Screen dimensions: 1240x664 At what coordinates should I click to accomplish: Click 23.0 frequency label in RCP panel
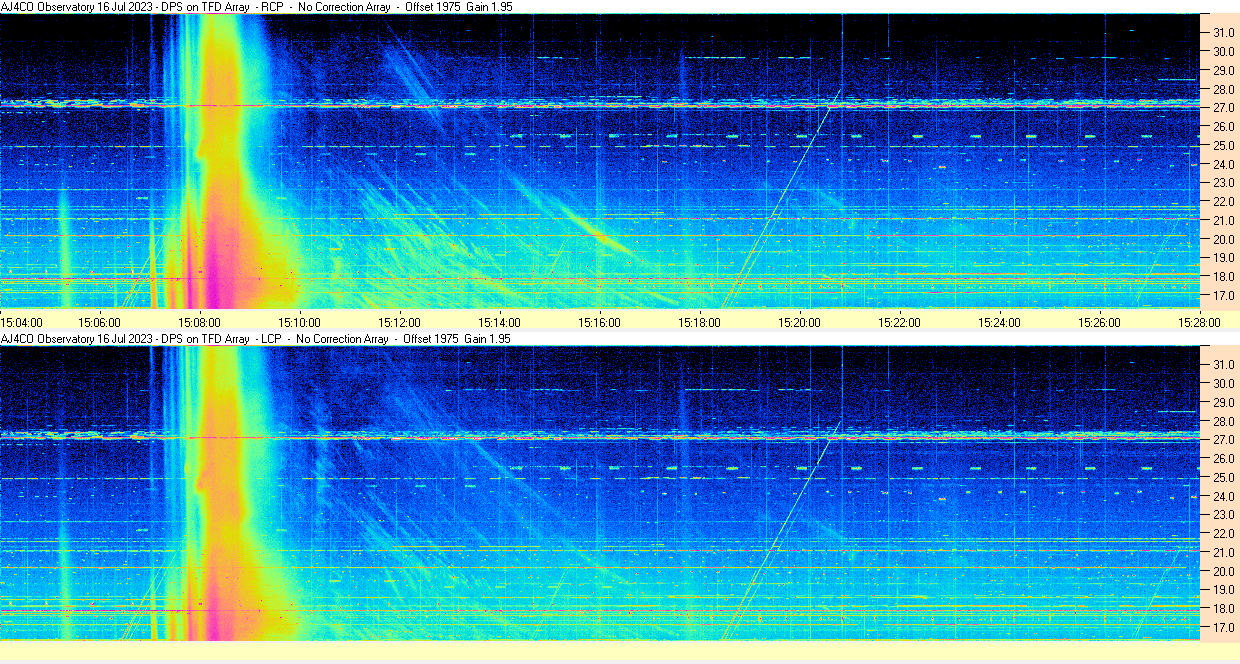(x=1224, y=183)
